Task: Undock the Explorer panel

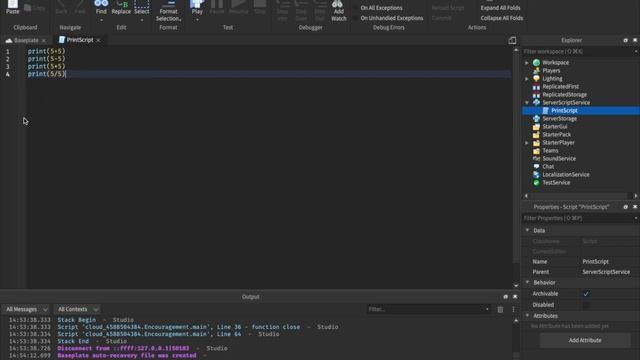Action: 625,40
